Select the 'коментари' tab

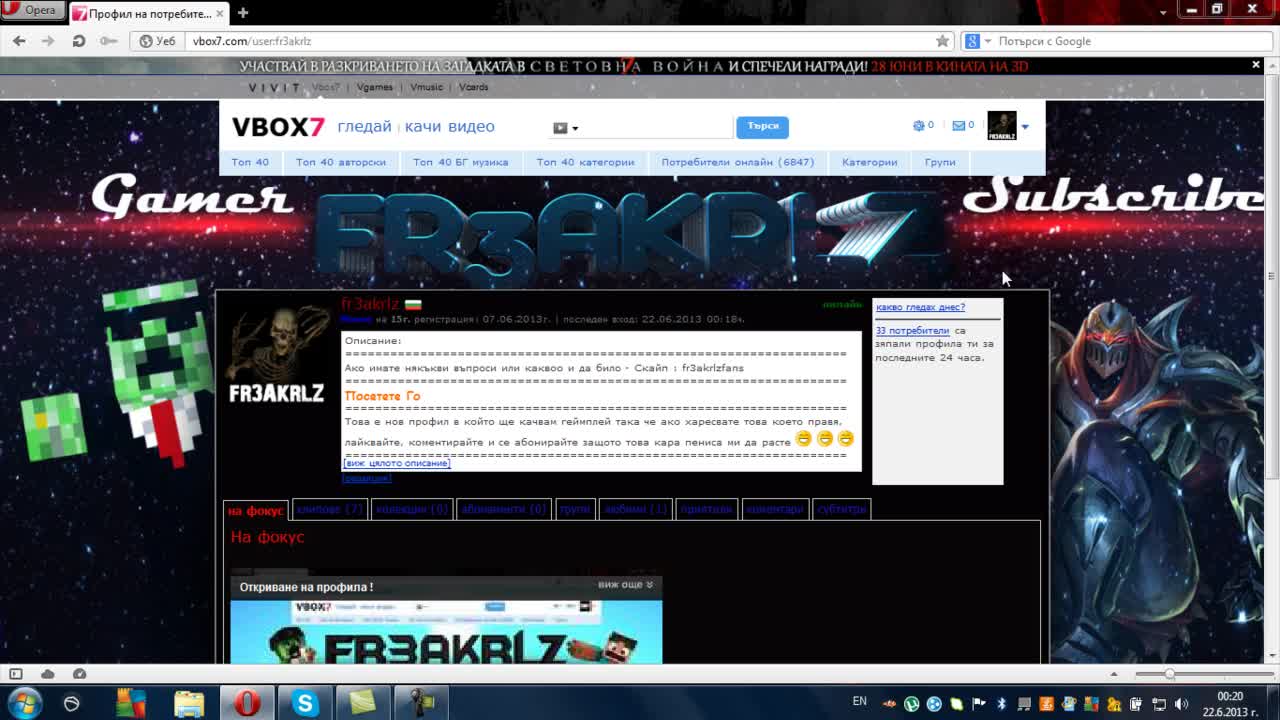(774, 509)
